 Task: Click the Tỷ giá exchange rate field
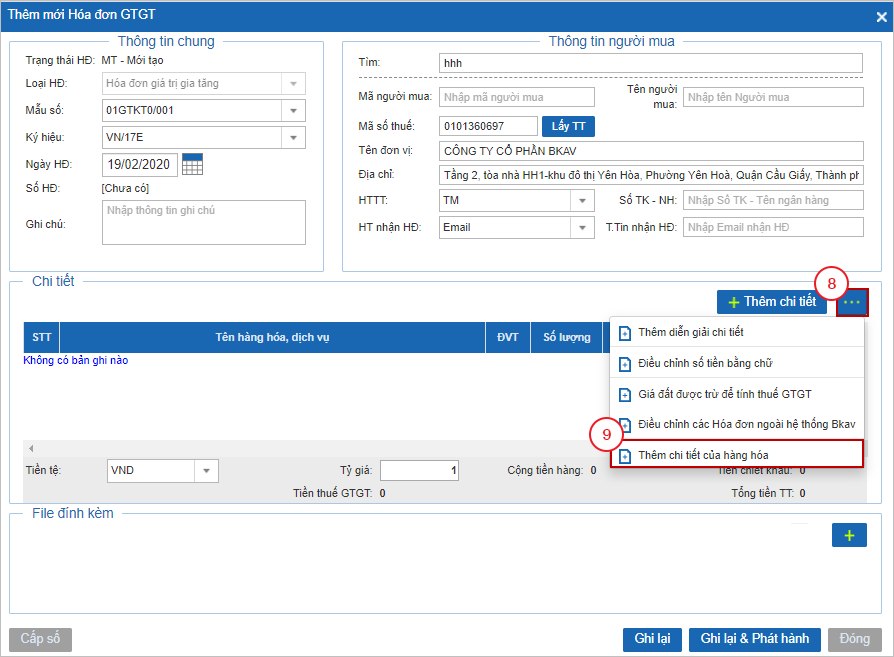(x=419, y=471)
